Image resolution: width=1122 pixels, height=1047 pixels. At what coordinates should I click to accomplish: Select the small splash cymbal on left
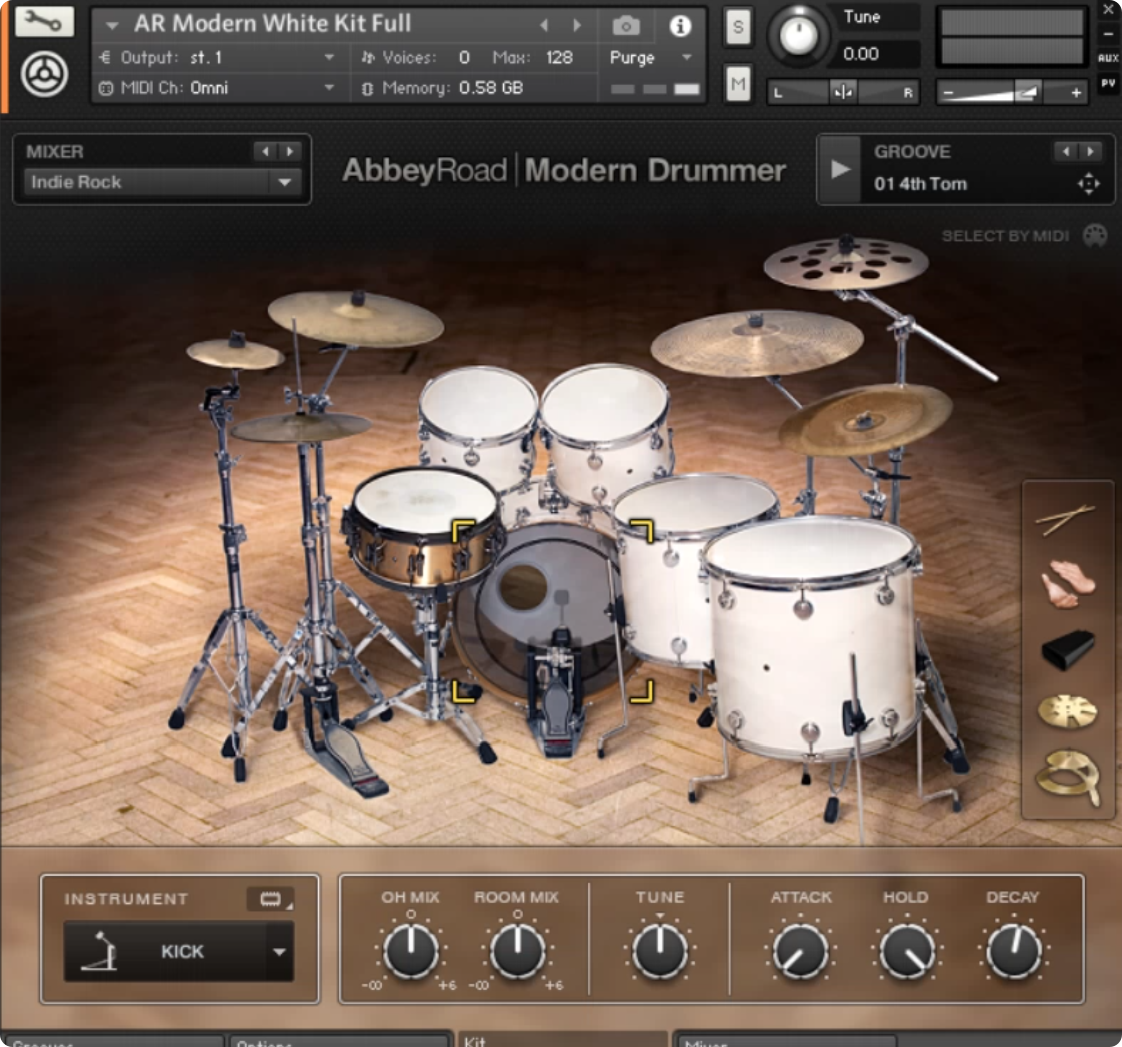[235, 352]
